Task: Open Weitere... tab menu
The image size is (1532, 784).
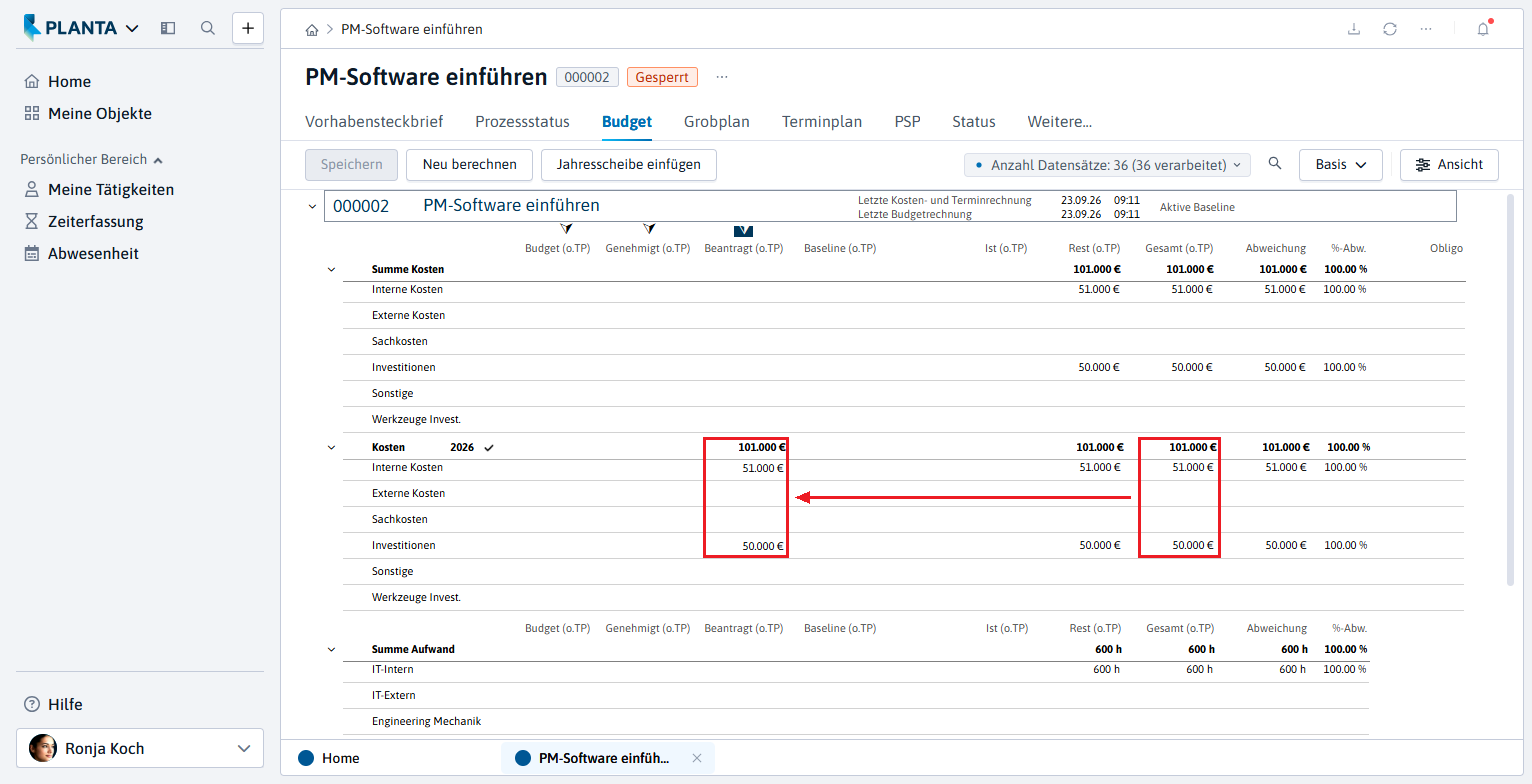Action: tap(1060, 122)
